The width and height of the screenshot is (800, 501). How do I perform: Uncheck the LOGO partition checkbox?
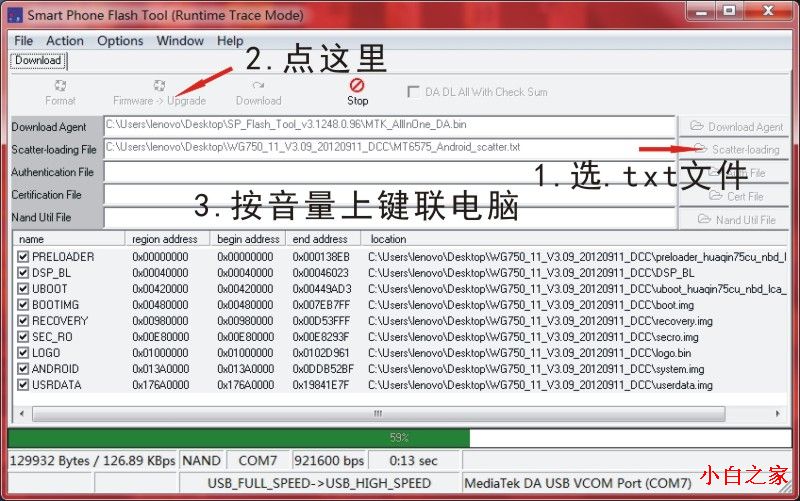point(23,353)
